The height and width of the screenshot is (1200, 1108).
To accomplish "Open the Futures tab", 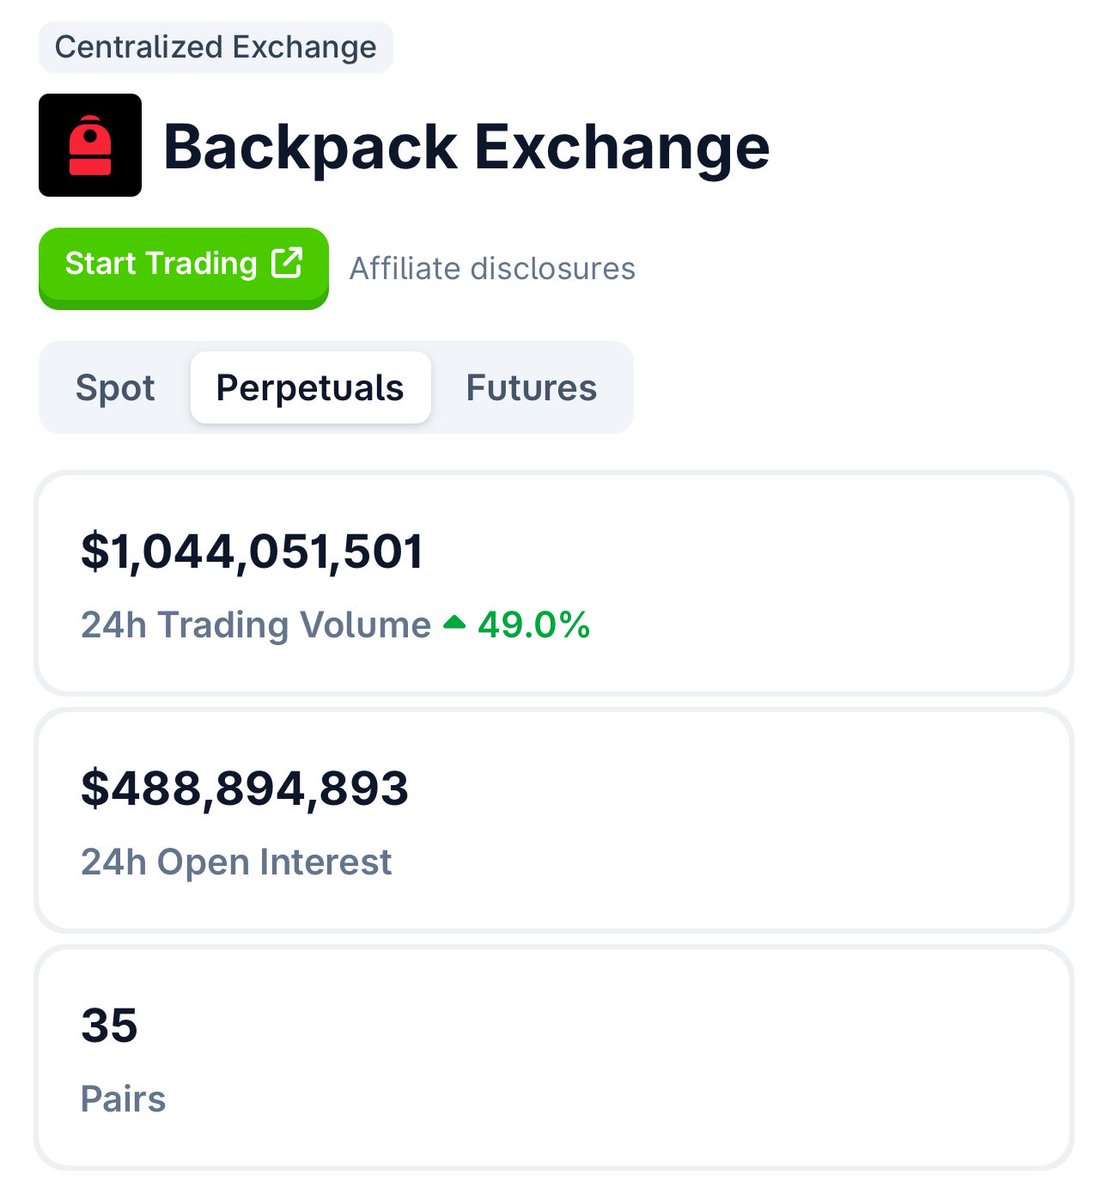I will (x=531, y=388).
